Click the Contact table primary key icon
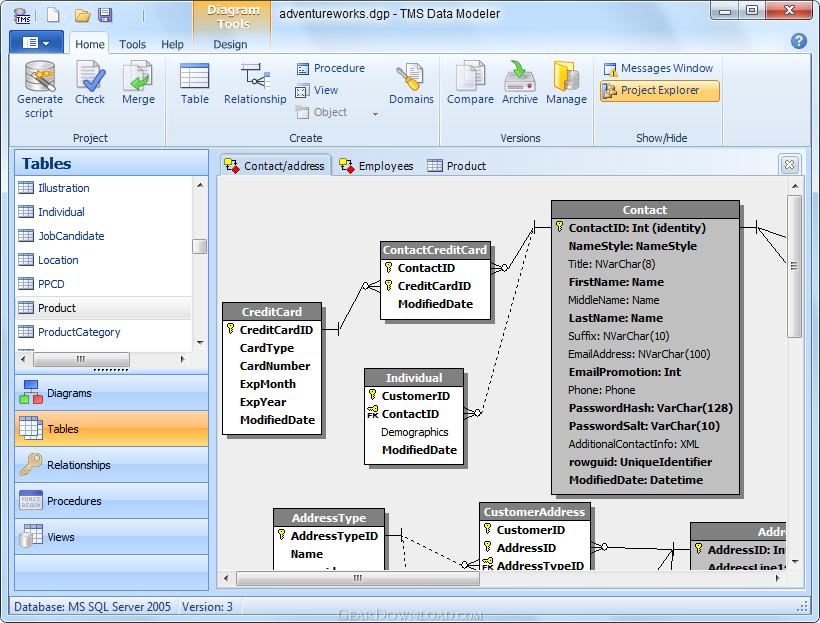The image size is (820, 623). coord(560,226)
